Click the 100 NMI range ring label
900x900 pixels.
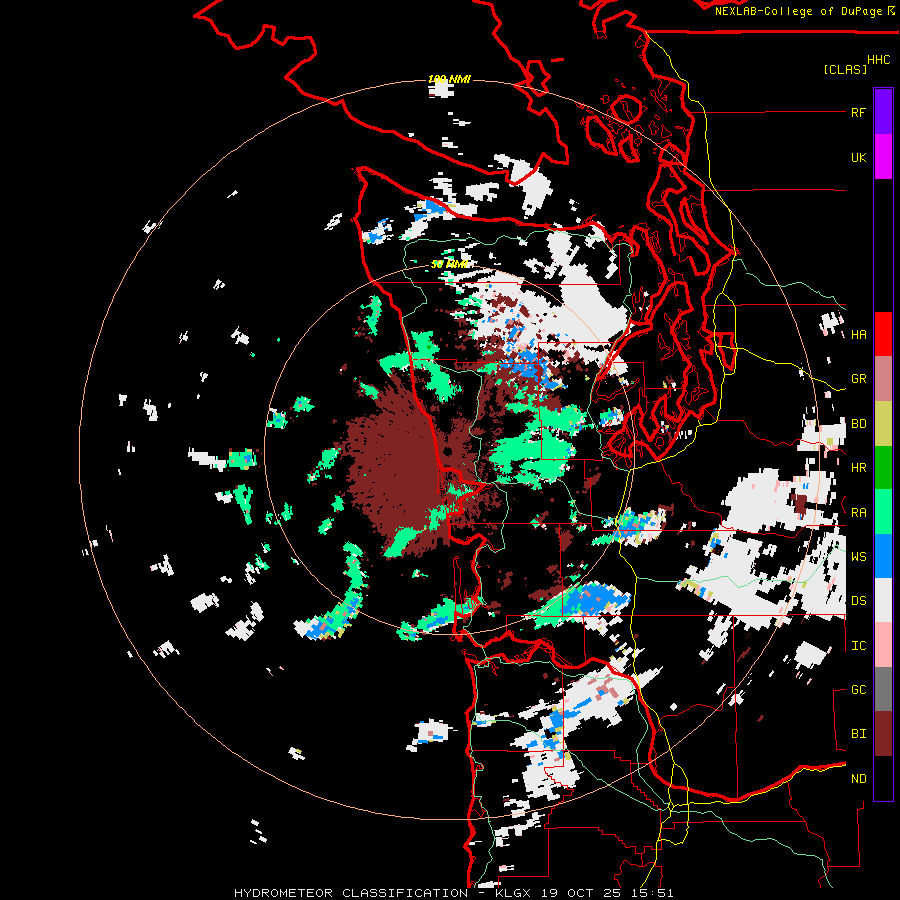point(449,79)
